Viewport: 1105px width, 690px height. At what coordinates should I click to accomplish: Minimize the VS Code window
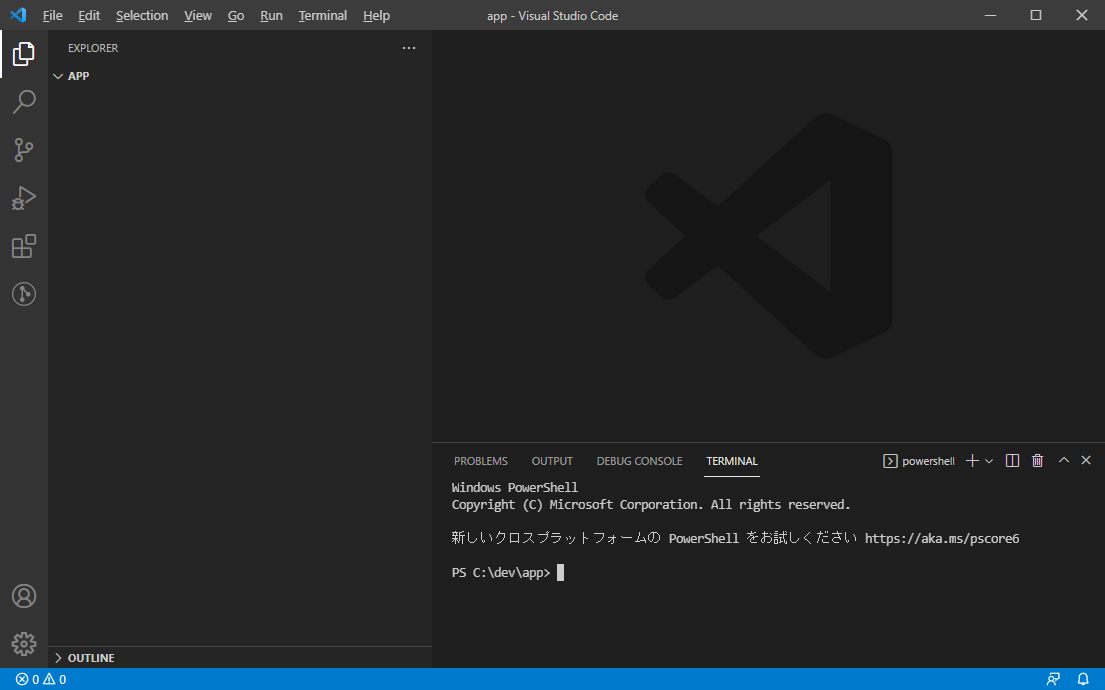[990, 15]
